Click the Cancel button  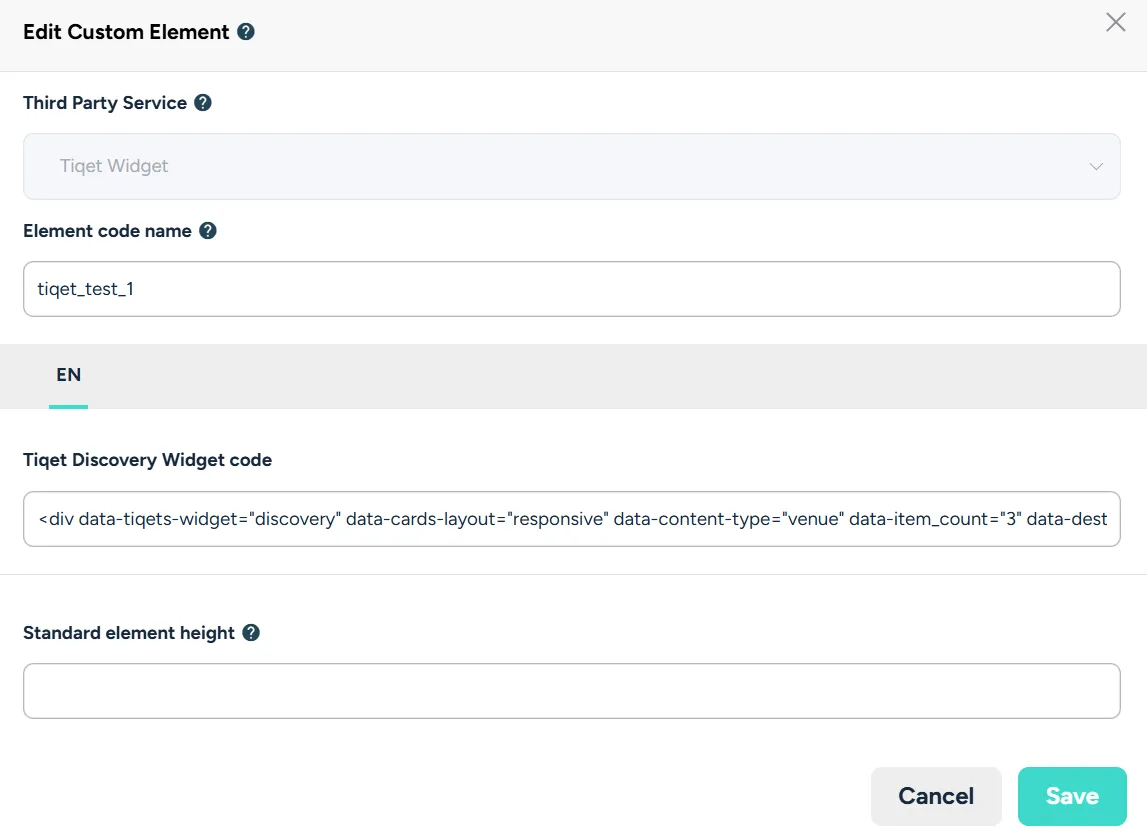click(x=936, y=796)
